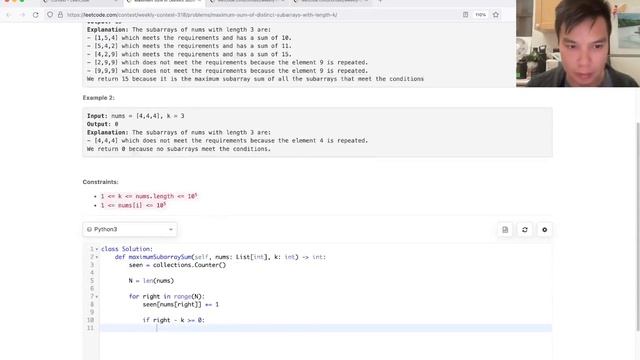Click the '1 <= k <= nums.length' constraint

point(149,196)
